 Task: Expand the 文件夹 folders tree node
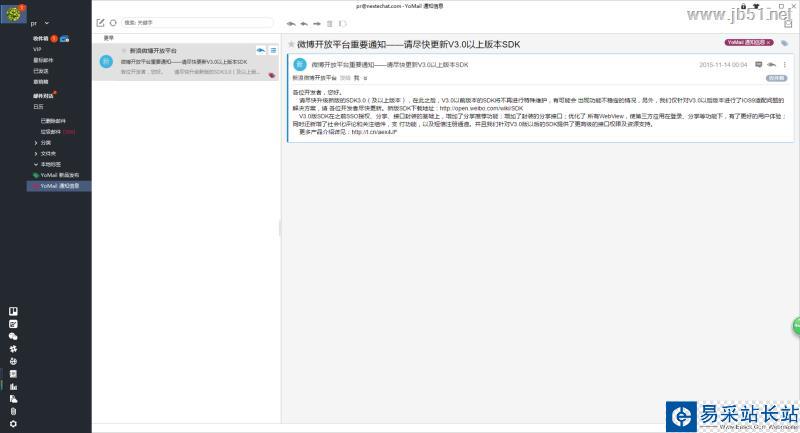(36, 154)
